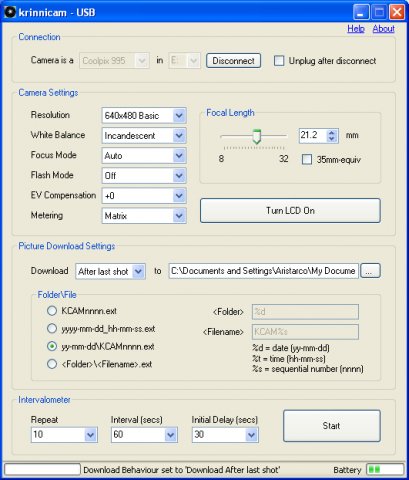
Task: Click the krinnicam app icon in title bar
Action: 10,12
